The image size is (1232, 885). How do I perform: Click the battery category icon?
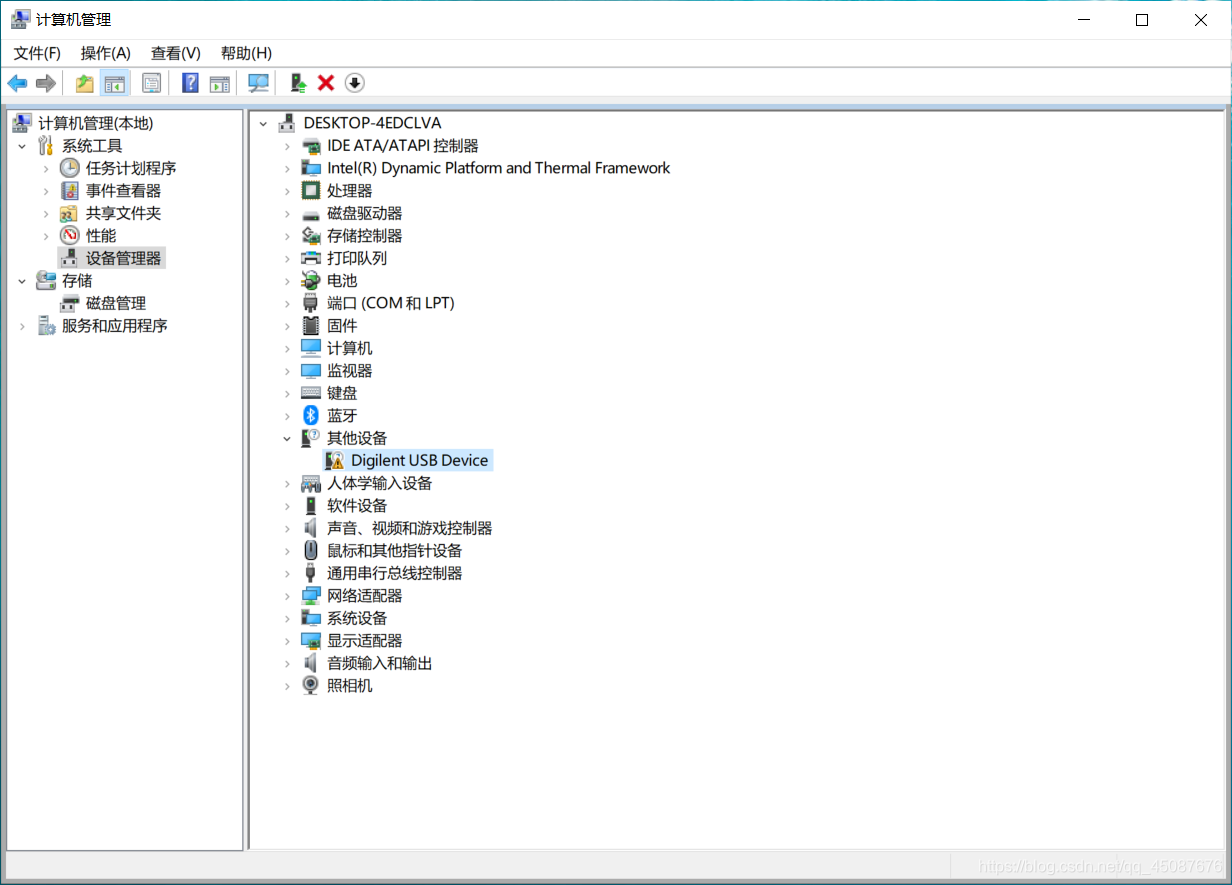click(x=311, y=280)
